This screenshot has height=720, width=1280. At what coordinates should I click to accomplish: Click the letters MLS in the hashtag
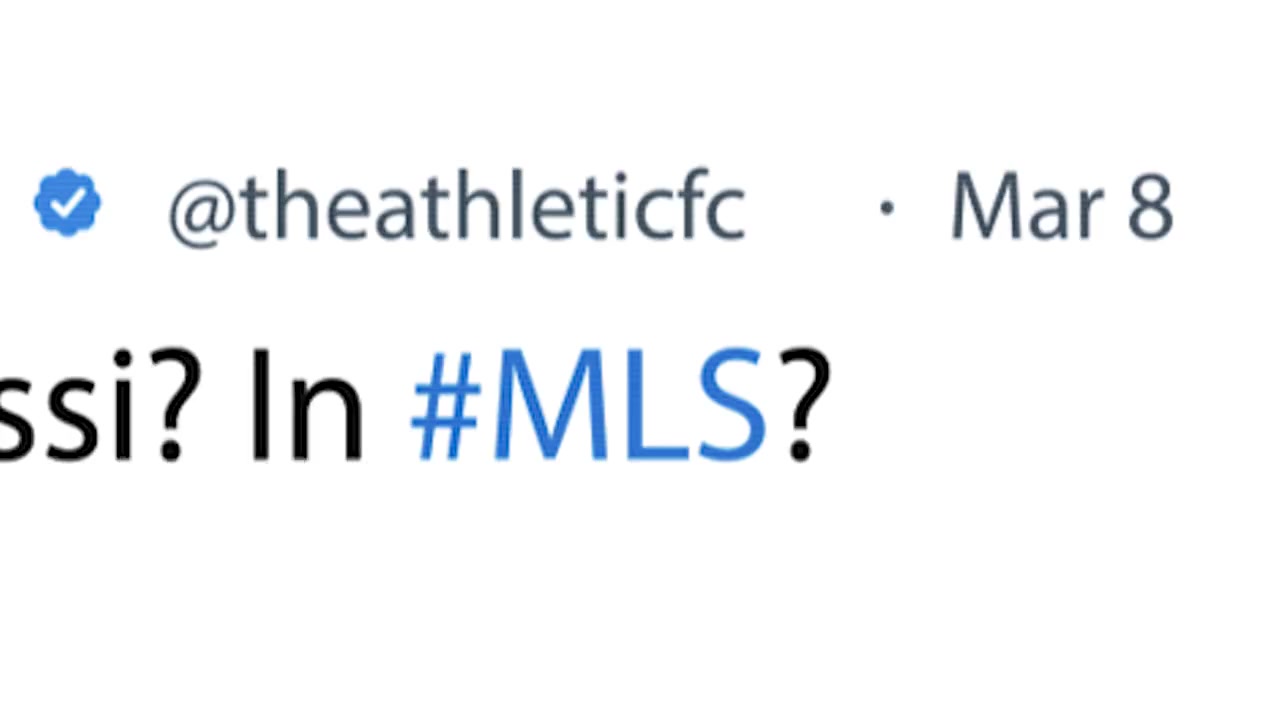pyautogui.click(x=629, y=404)
